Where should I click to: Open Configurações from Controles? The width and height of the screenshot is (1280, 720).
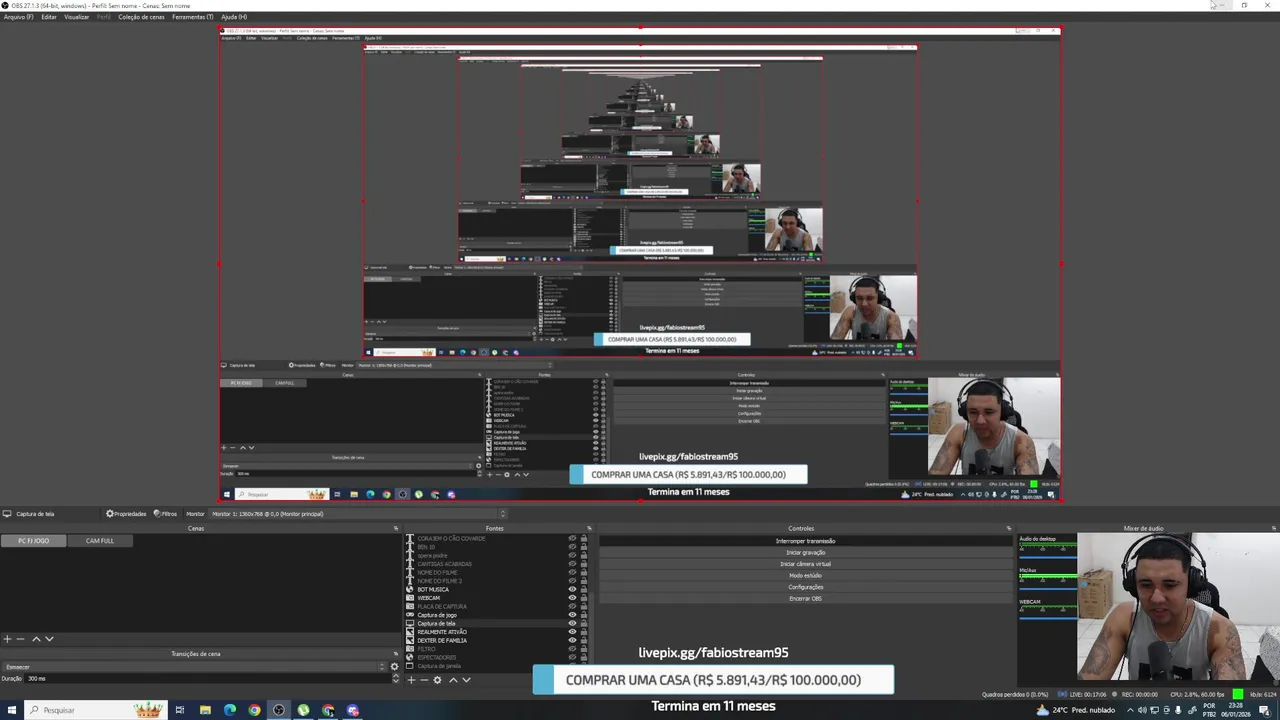pos(805,587)
